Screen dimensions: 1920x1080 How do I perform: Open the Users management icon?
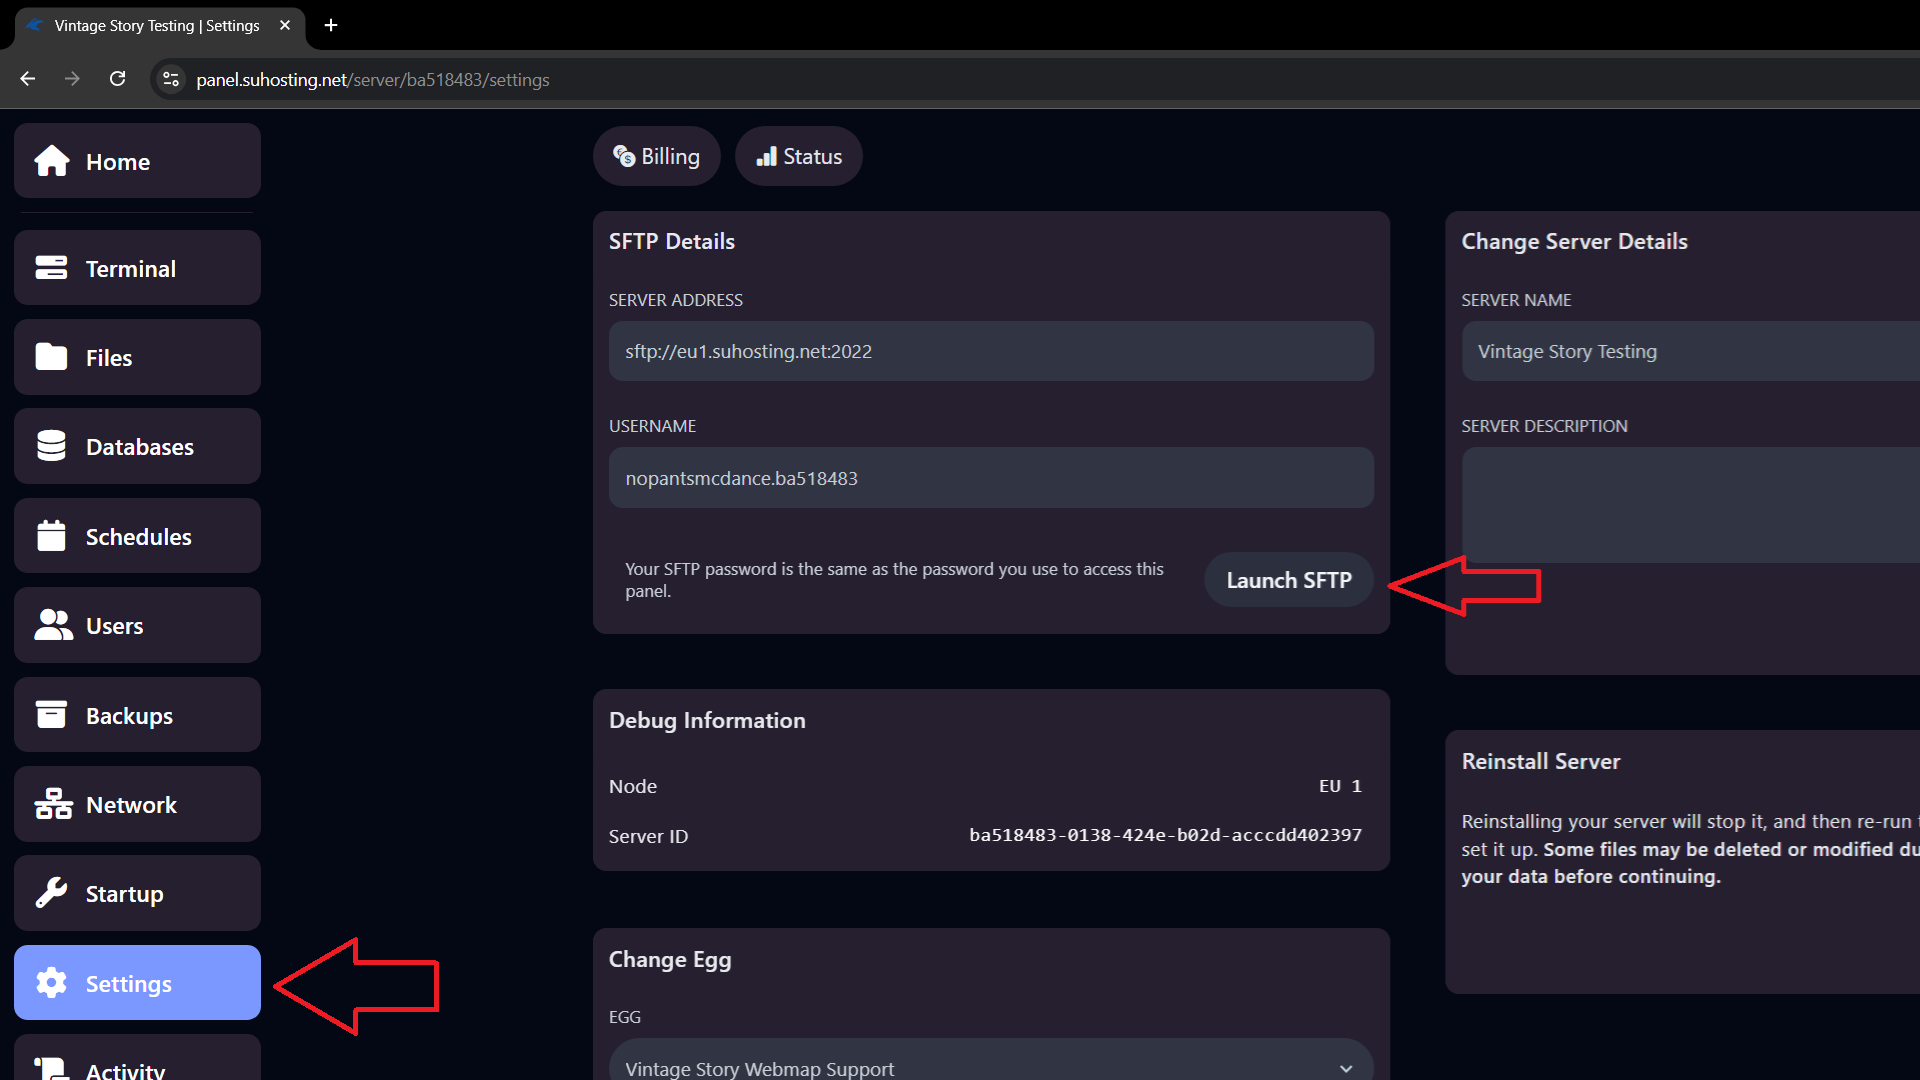click(x=53, y=625)
